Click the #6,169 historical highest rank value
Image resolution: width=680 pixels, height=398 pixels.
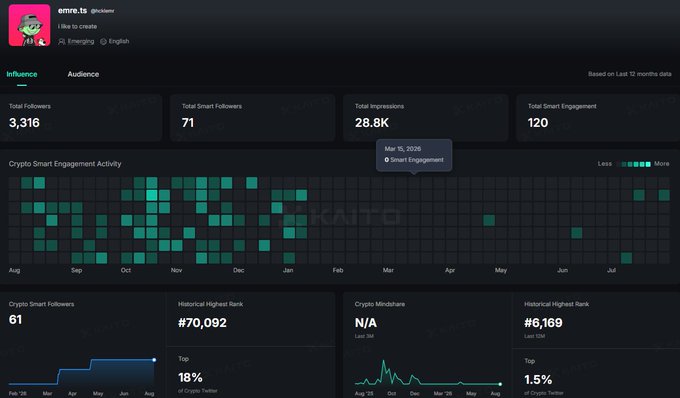[543, 323]
